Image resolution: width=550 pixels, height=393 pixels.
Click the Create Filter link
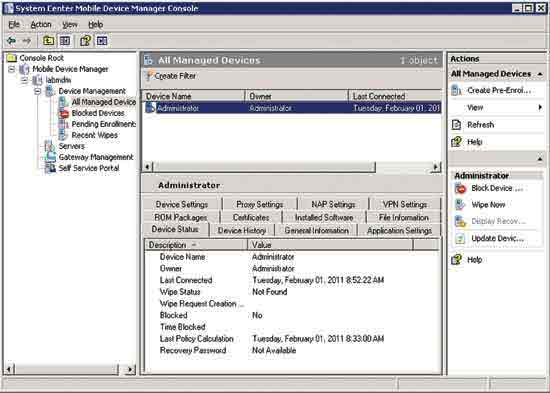[175, 76]
